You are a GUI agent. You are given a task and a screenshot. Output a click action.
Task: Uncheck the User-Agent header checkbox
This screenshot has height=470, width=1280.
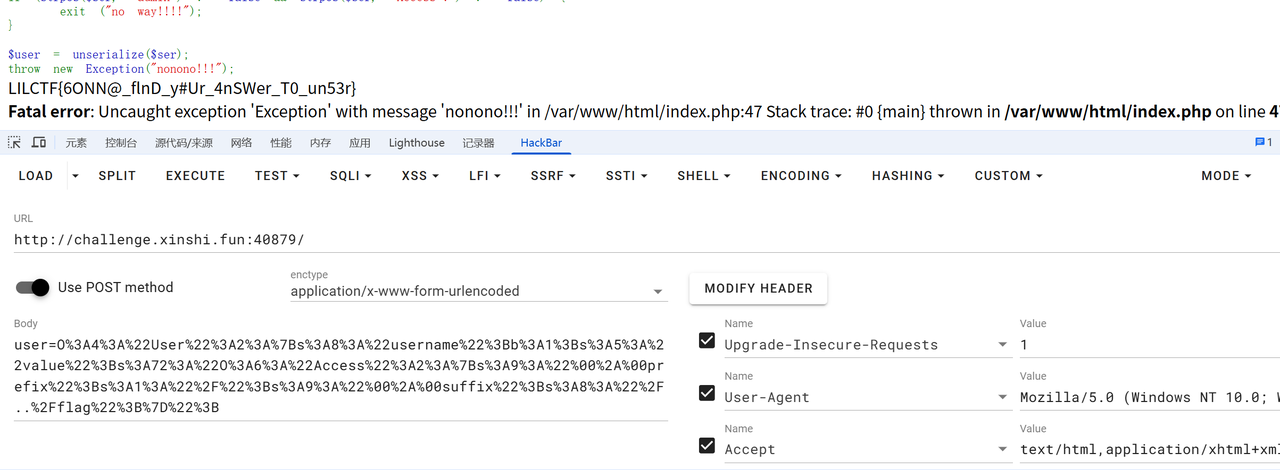[x=707, y=393]
